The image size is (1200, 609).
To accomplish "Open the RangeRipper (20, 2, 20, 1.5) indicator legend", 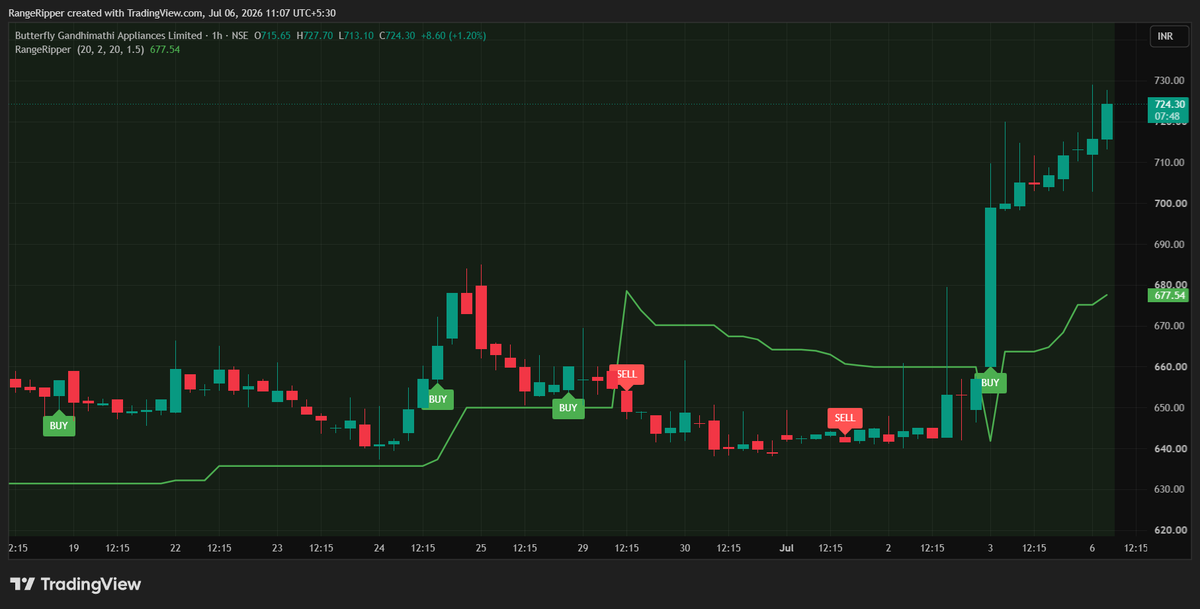I will tap(78, 47).
